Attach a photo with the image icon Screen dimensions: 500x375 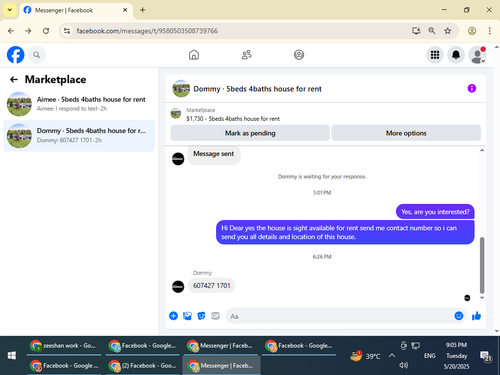tap(187, 316)
